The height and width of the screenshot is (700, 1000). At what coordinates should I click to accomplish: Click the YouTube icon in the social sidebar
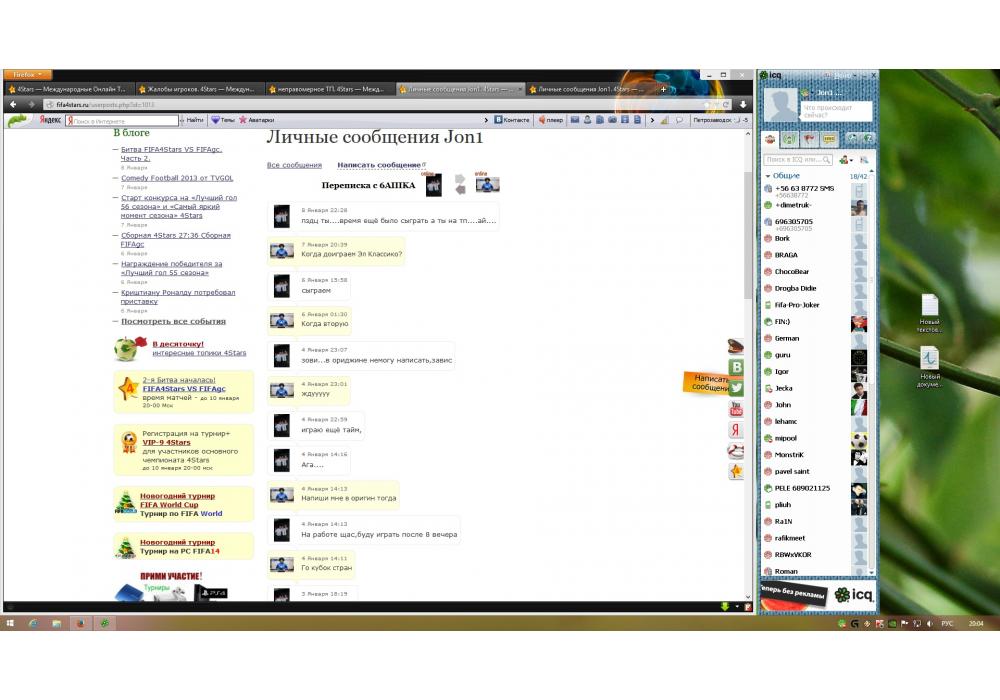[736, 408]
